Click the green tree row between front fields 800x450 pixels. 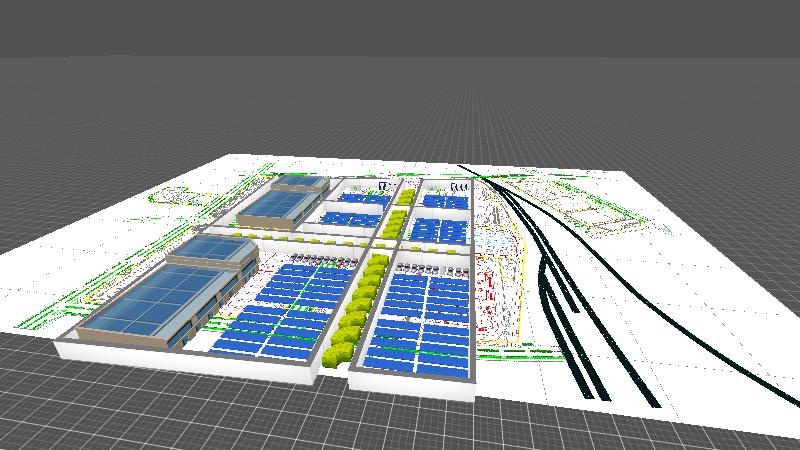358,305
